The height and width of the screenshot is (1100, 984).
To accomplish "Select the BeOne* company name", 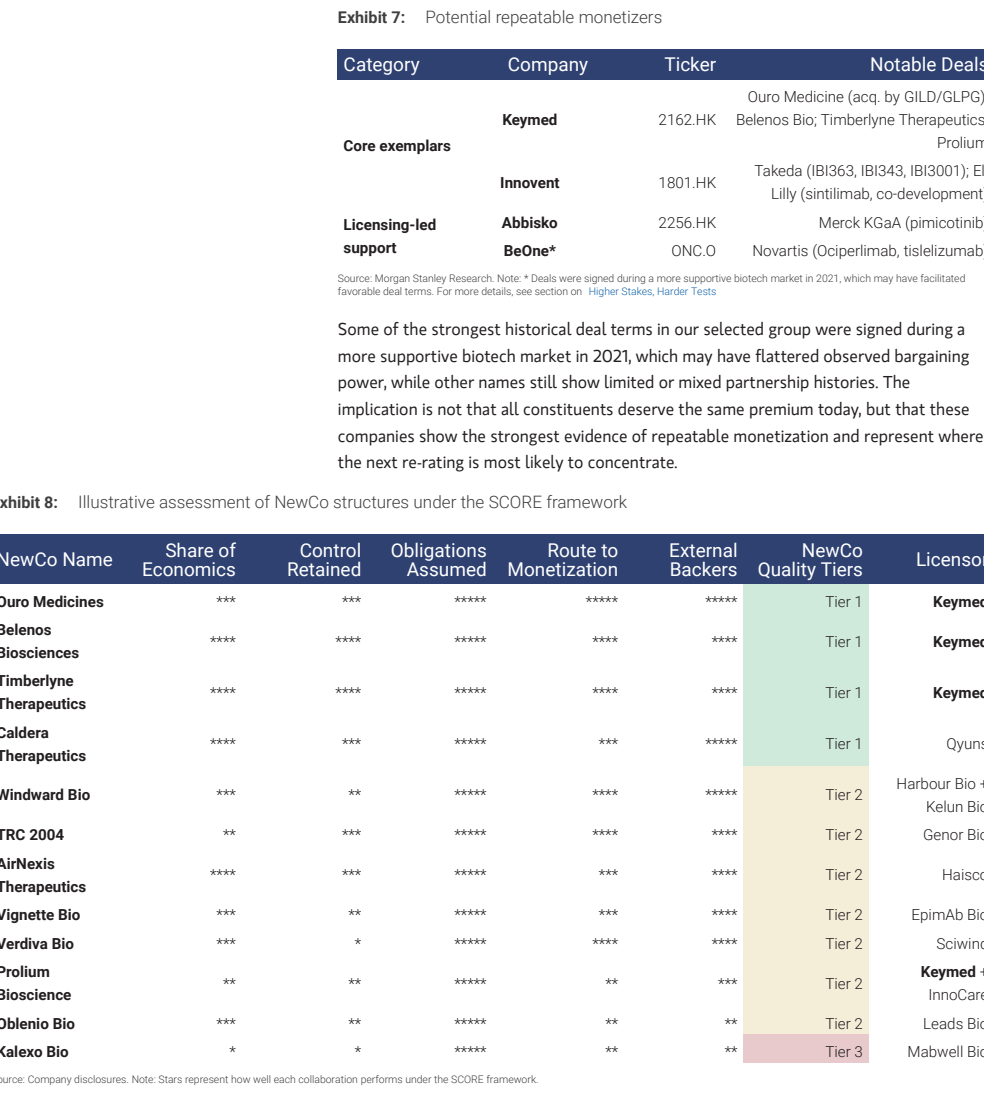I will pyautogui.click(x=530, y=251).
